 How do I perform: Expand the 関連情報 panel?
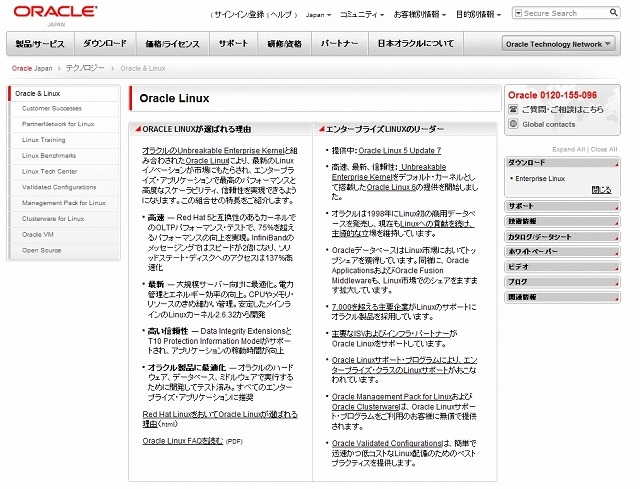(562, 297)
